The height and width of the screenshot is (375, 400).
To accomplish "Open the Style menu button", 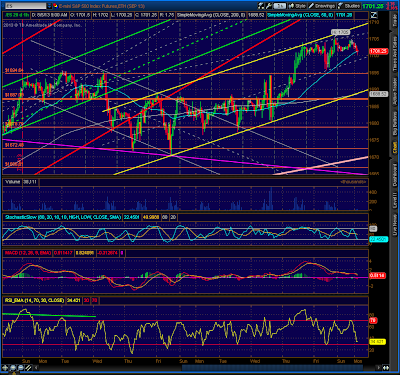I will [x=297, y=6].
